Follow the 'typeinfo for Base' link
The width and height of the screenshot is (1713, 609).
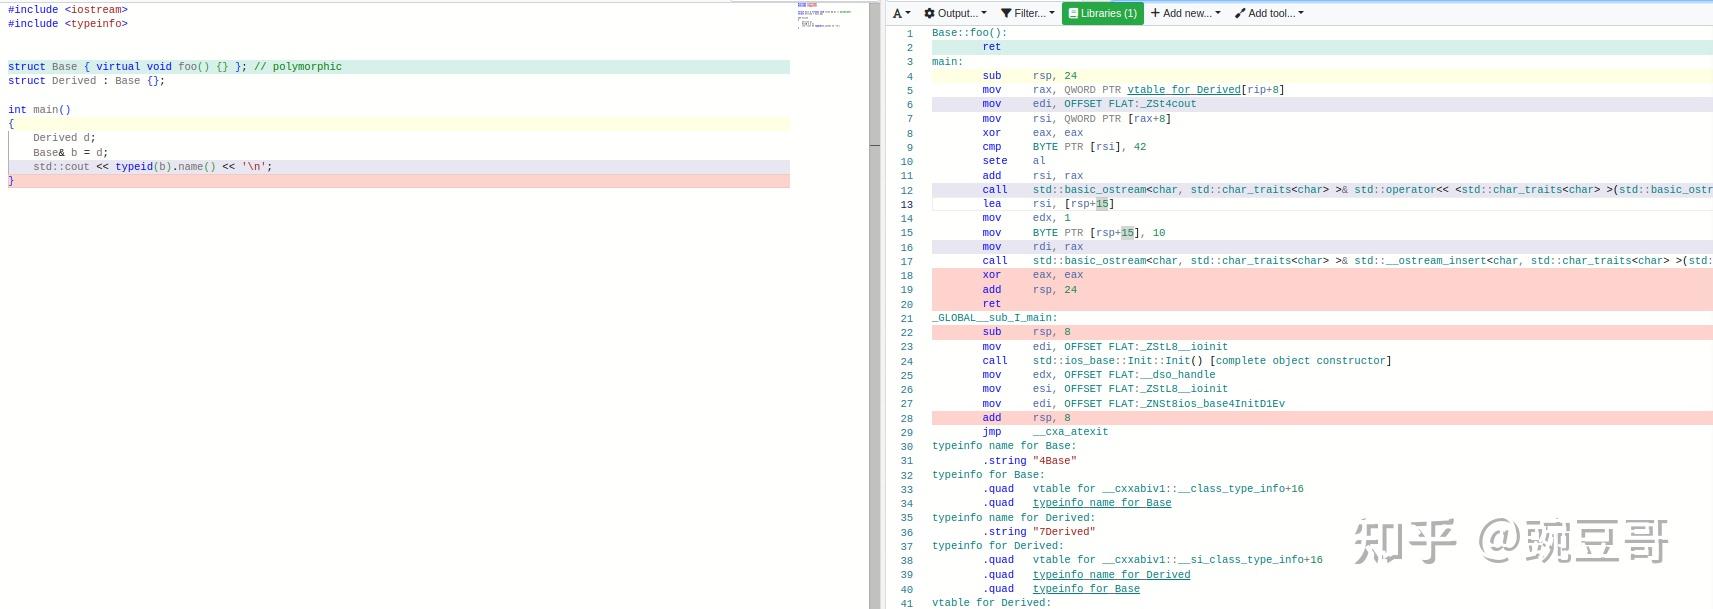coord(1086,589)
